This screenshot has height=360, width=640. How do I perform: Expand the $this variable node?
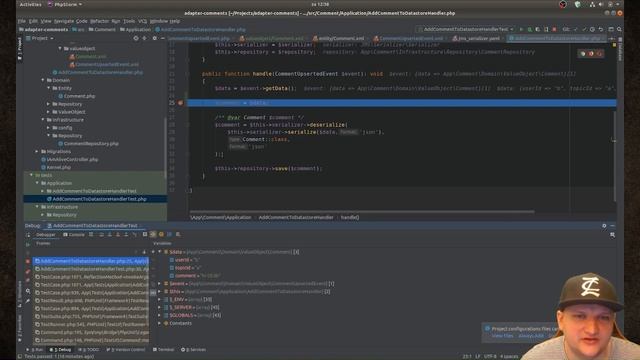click(x=160, y=291)
